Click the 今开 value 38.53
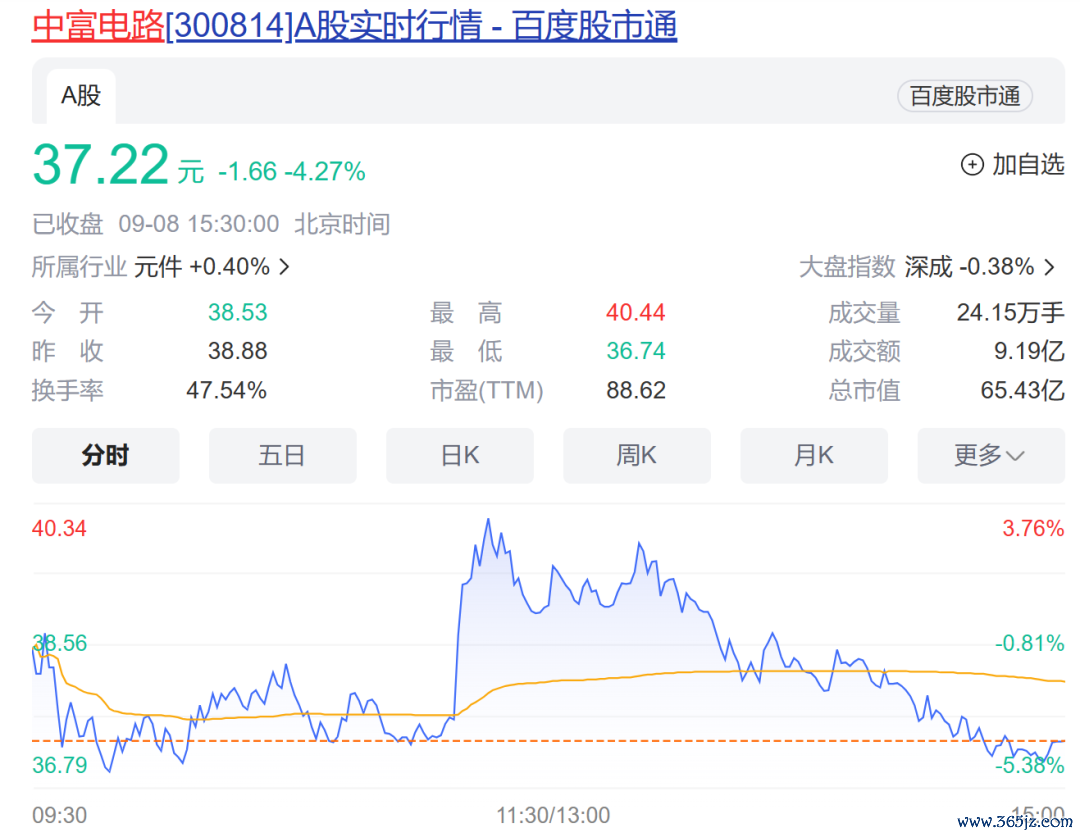The height and width of the screenshot is (837, 1080). tap(238, 313)
